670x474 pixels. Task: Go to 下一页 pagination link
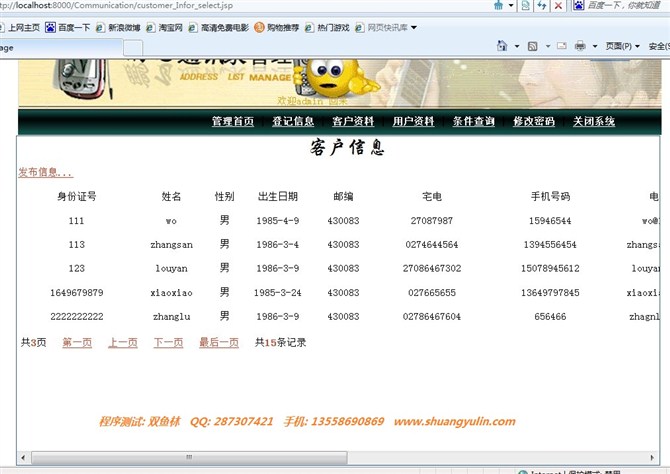point(168,343)
